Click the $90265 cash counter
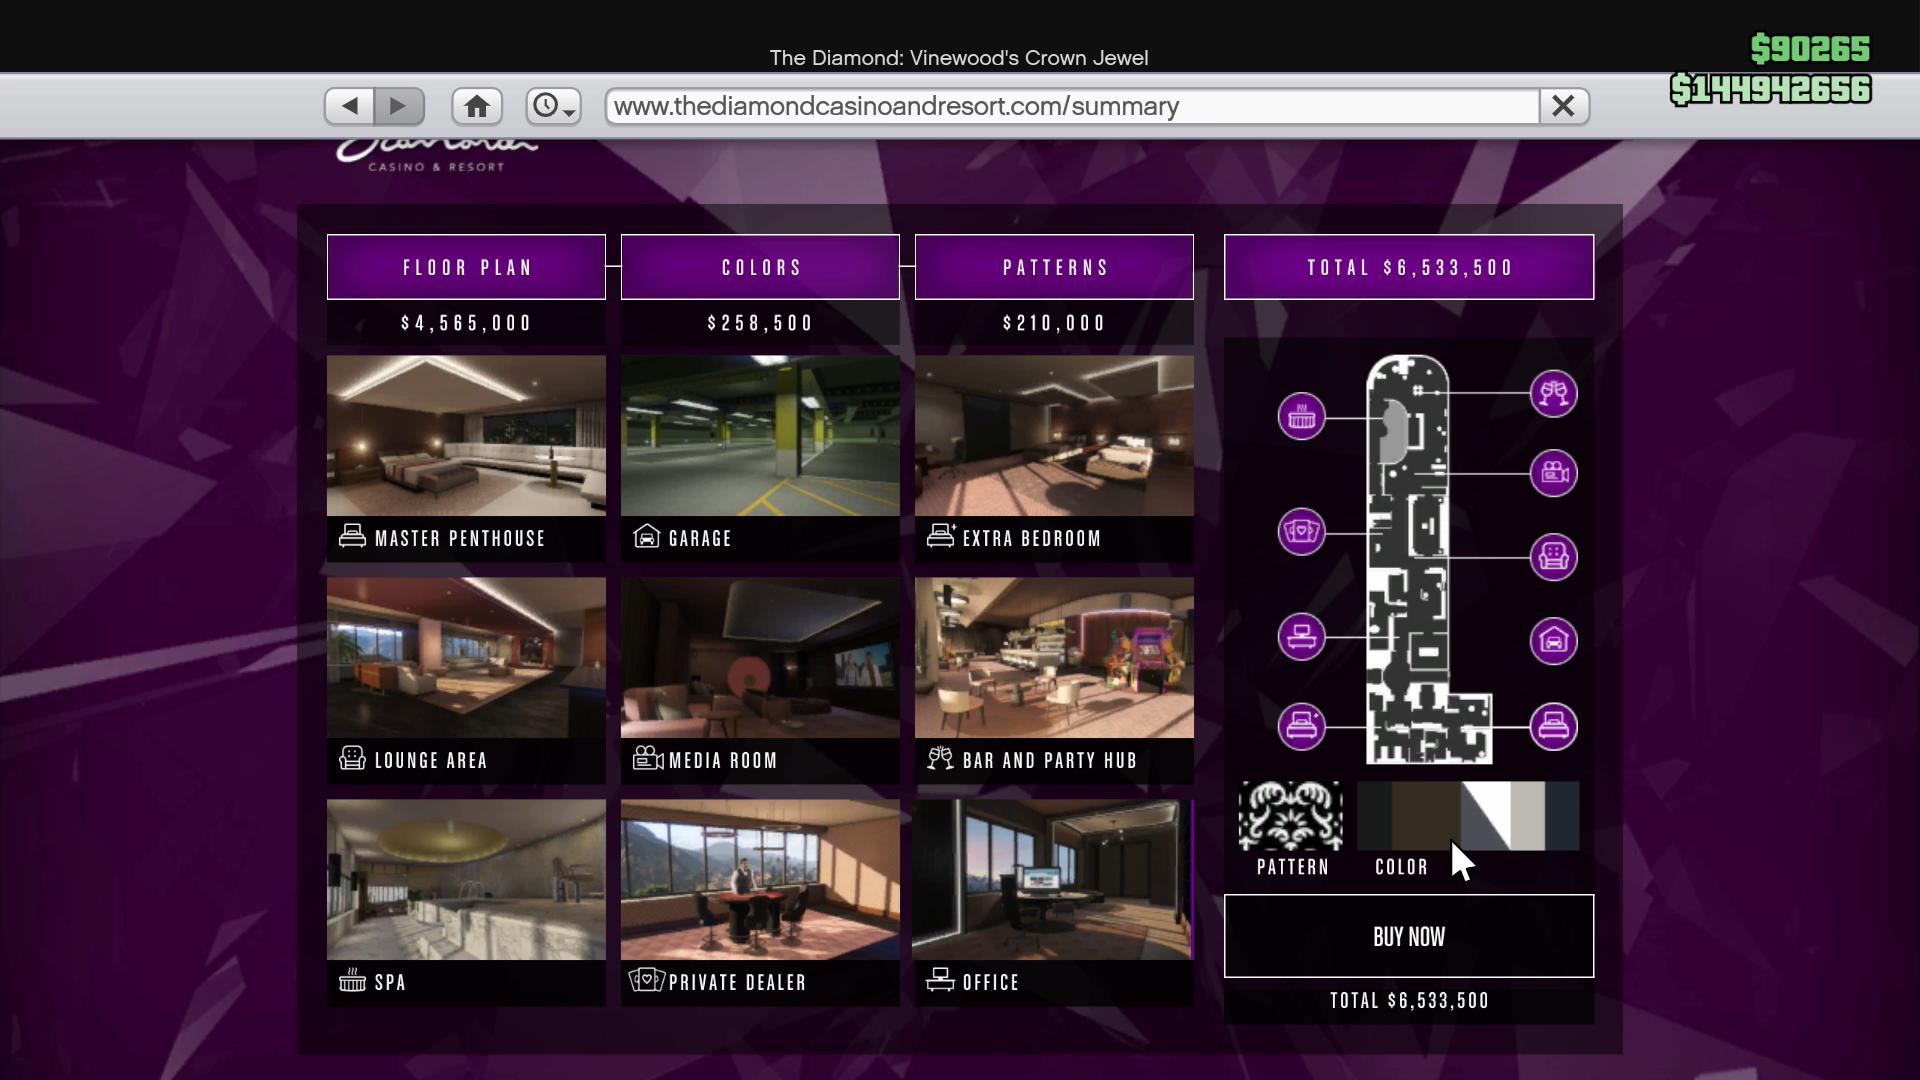Image resolution: width=1920 pixels, height=1080 pixels. 1810,48
